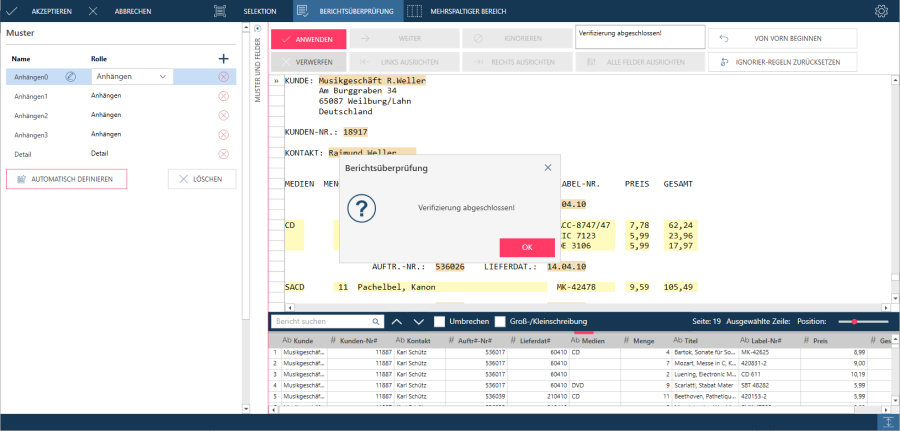Image resolution: width=900 pixels, height=431 pixels.
Task: Close the Berichtsüberprüfung dialog with X
Action: 548,168
